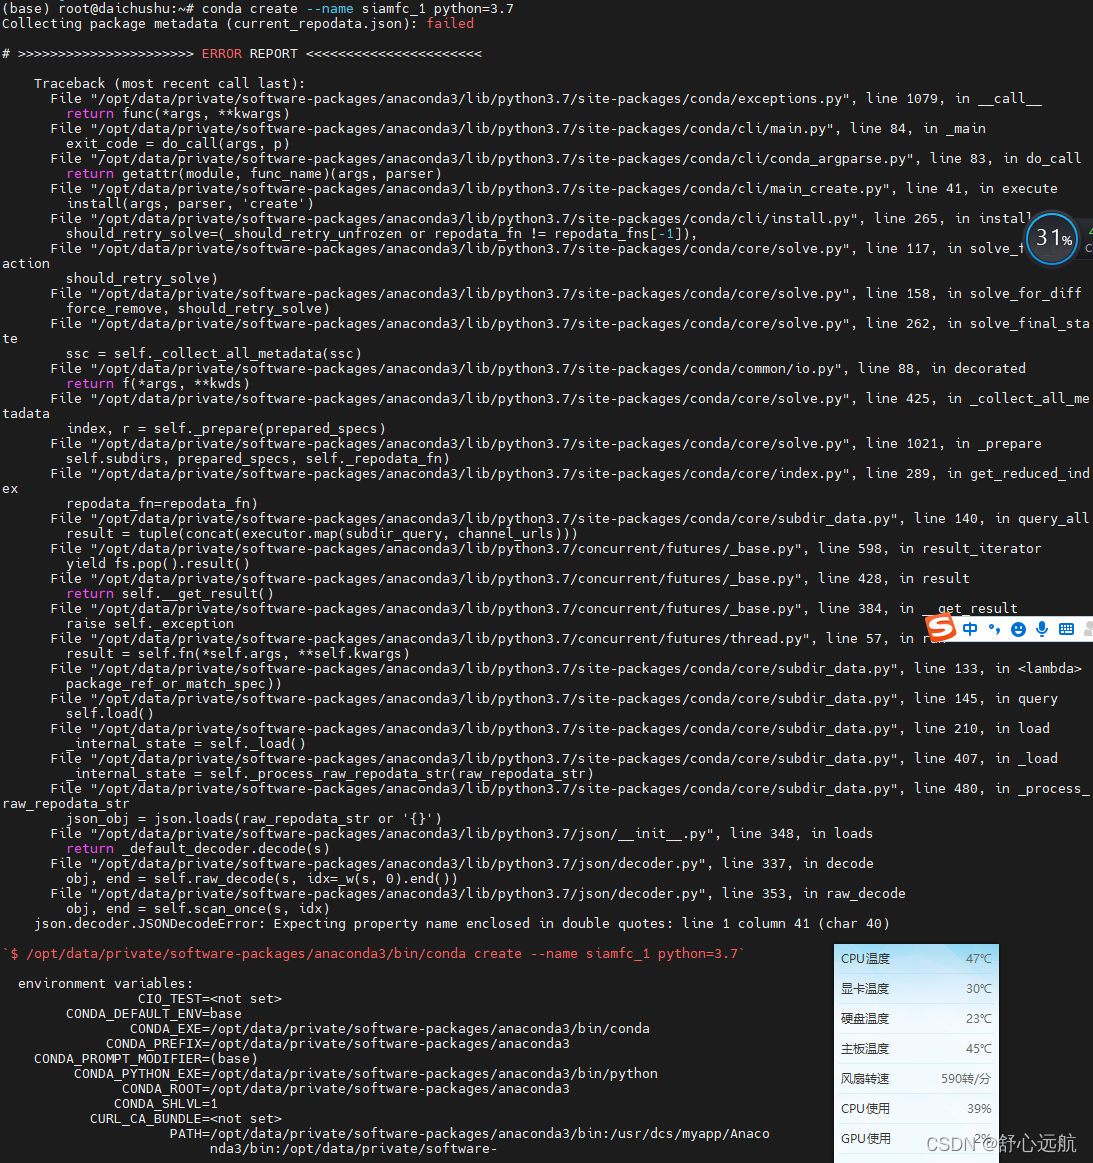Click the 'Collecting package metadata' line
The height and width of the screenshot is (1163, 1093).
point(237,24)
